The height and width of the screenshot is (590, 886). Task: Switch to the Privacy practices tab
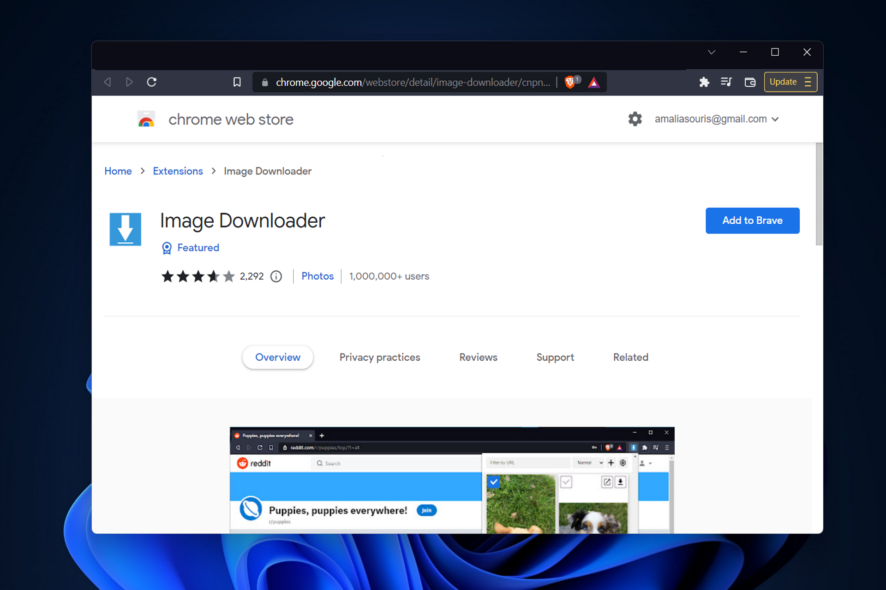pyautogui.click(x=380, y=357)
